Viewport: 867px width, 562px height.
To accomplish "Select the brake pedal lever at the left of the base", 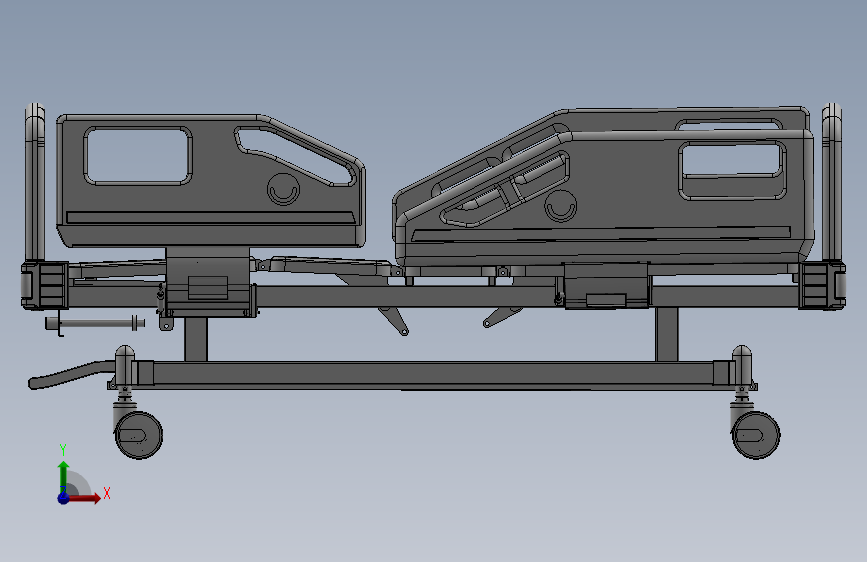I will tap(72, 374).
